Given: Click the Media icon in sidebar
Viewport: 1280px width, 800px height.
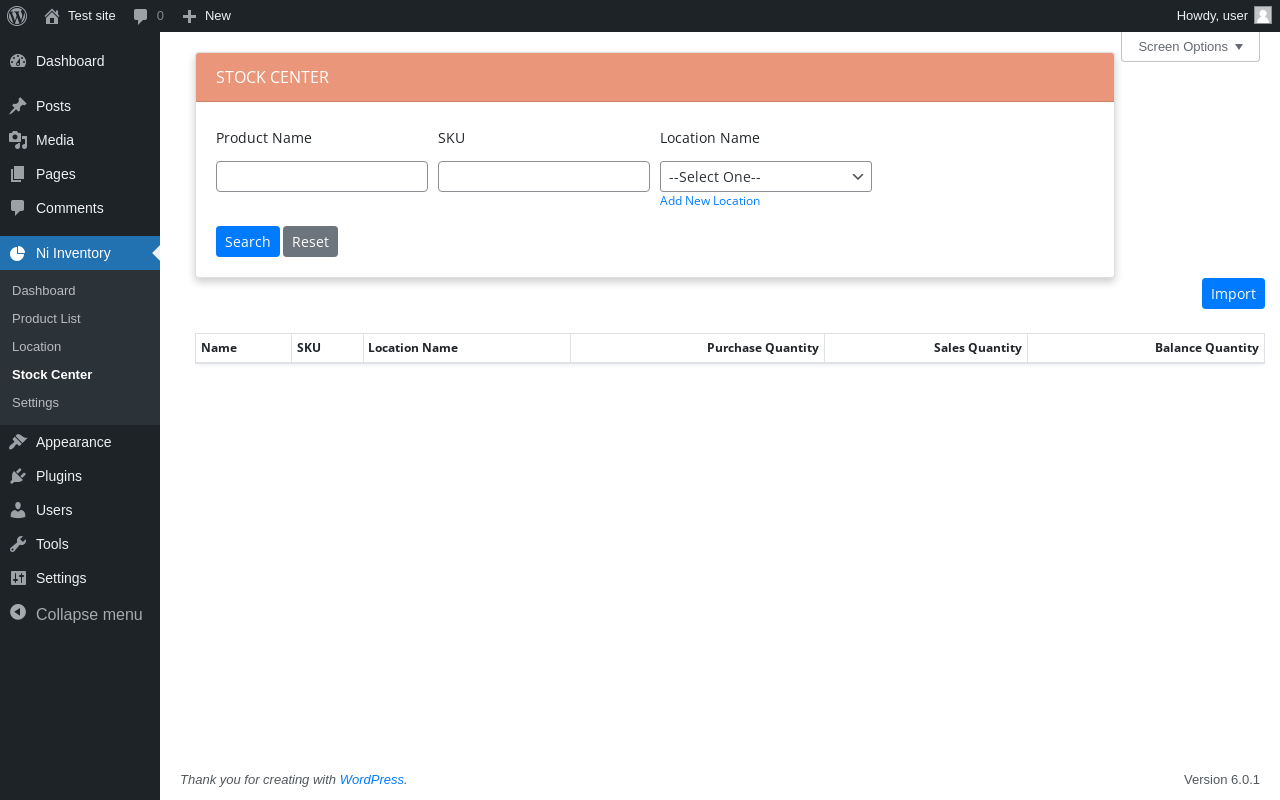Looking at the screenshot, I should click(18, 140).
